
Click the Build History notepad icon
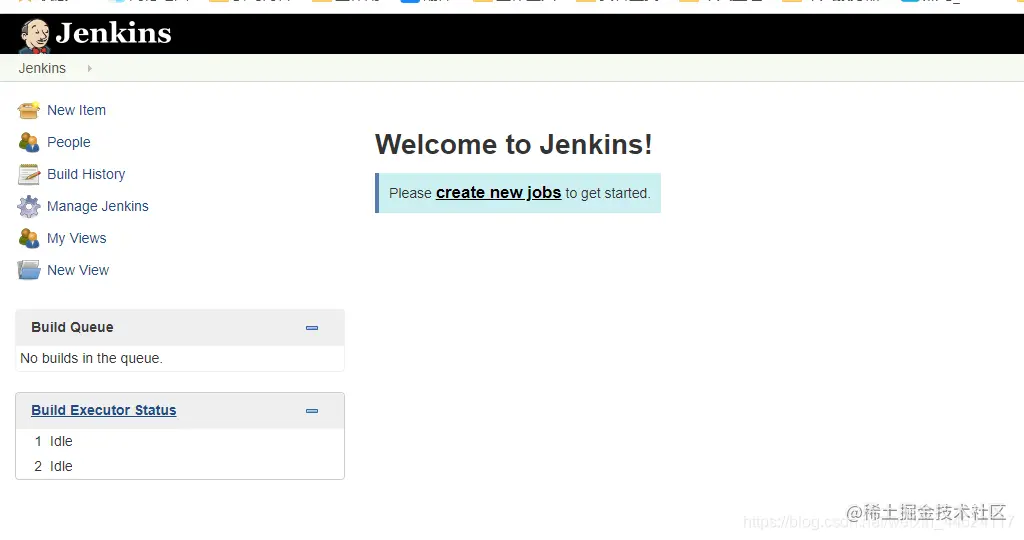click(x=29, y=174)
